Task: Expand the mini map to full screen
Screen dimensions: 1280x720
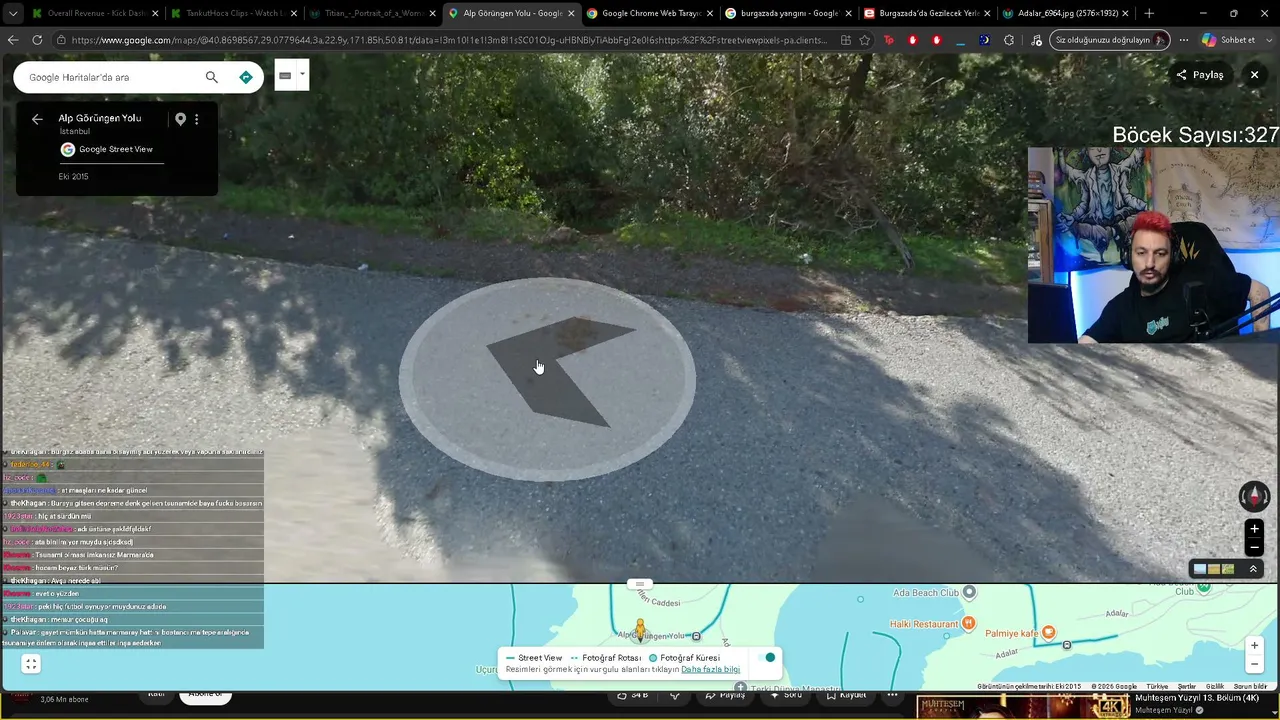Action: click(x=31, y=664)
